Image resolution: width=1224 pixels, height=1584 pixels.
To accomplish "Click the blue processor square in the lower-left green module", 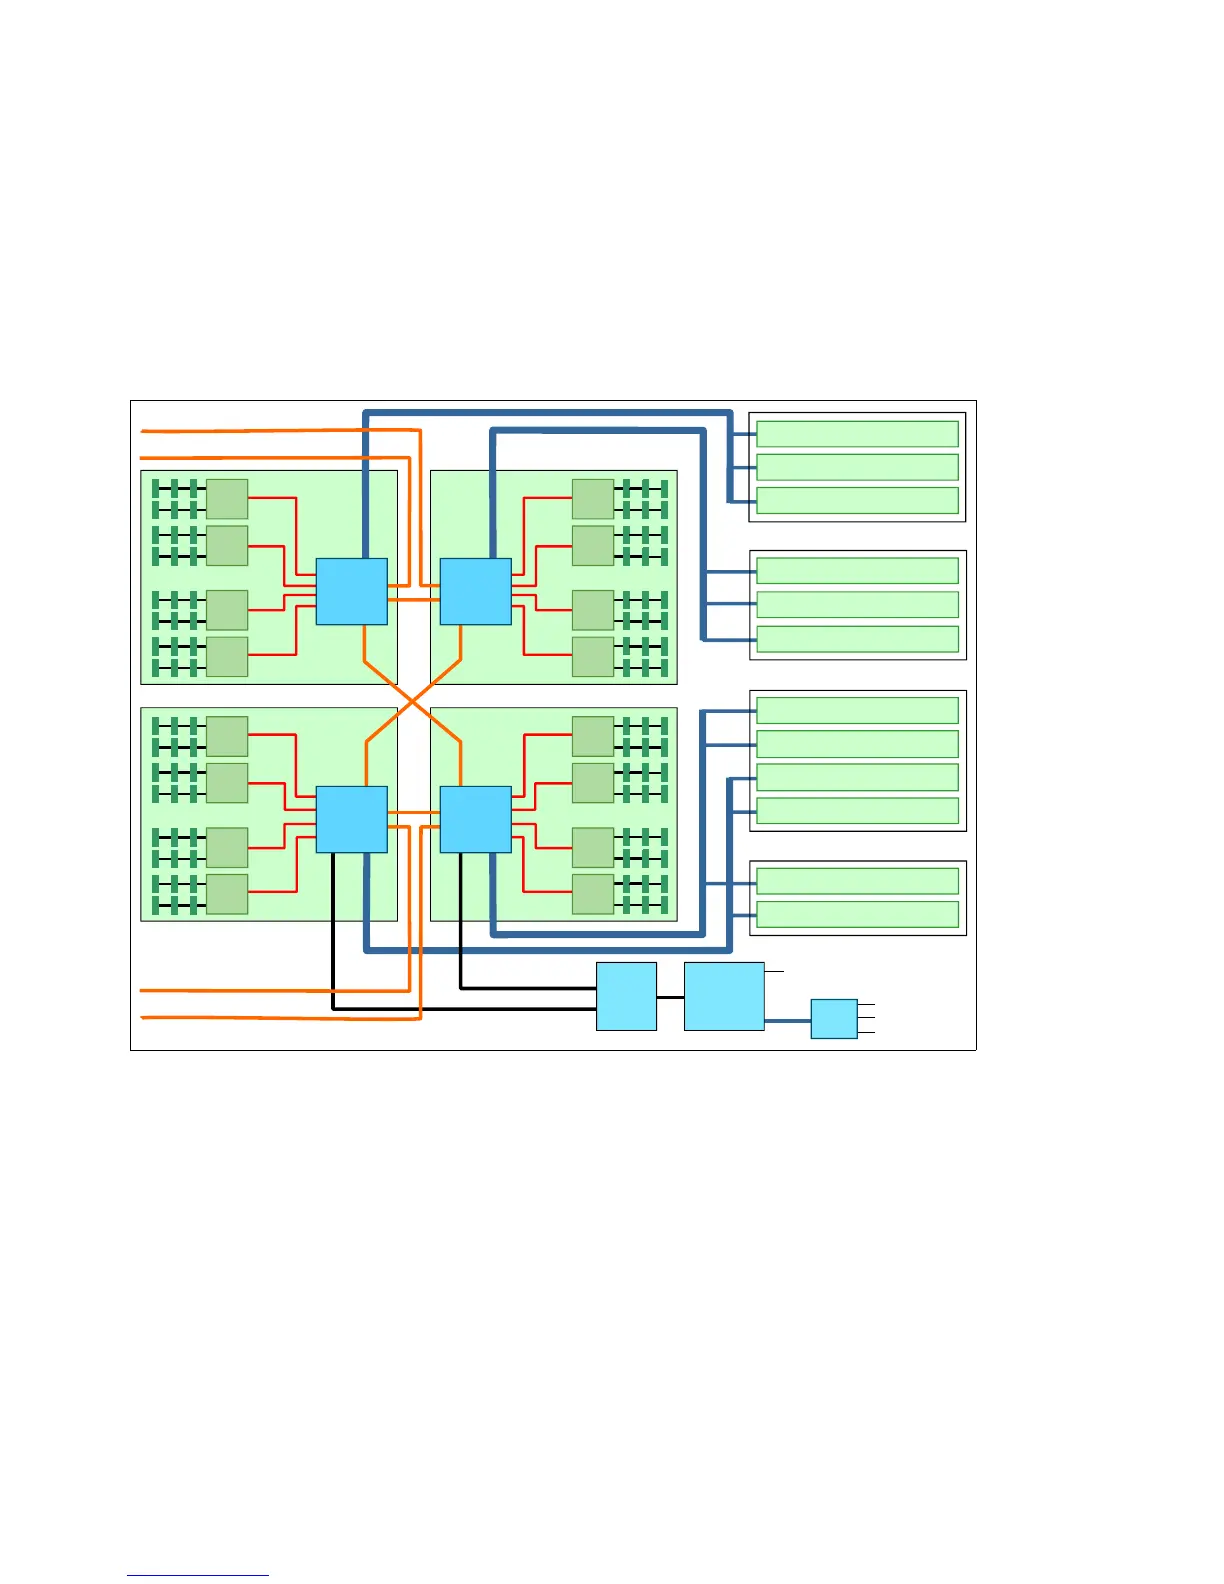I will point(352,819).
